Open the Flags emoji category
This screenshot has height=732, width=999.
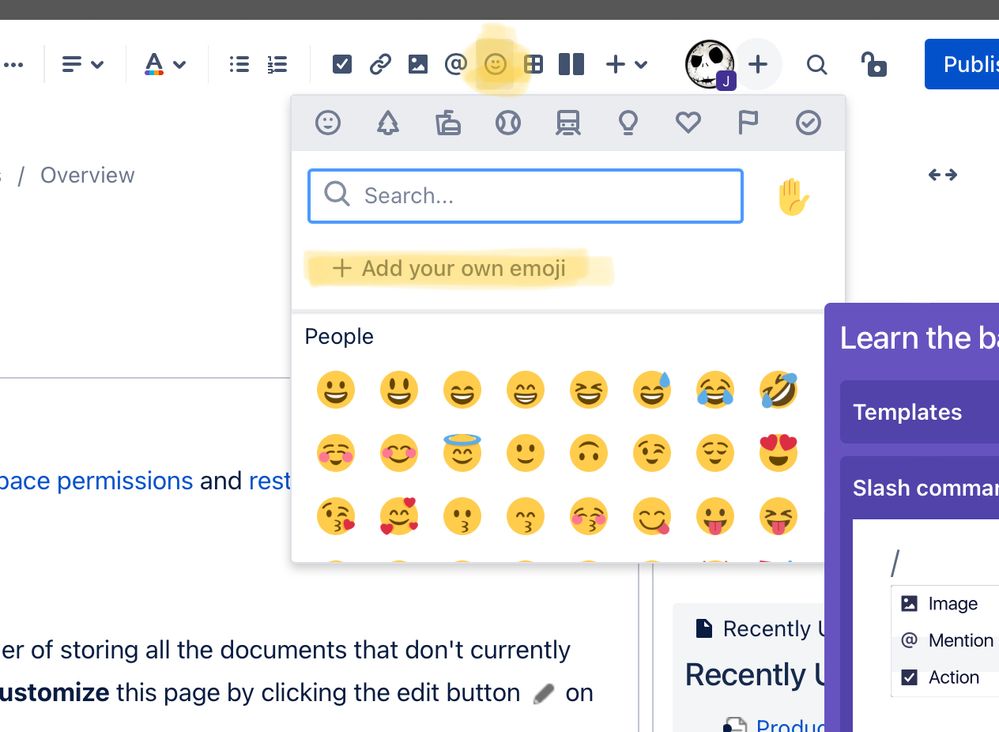[x=748, y=122]
